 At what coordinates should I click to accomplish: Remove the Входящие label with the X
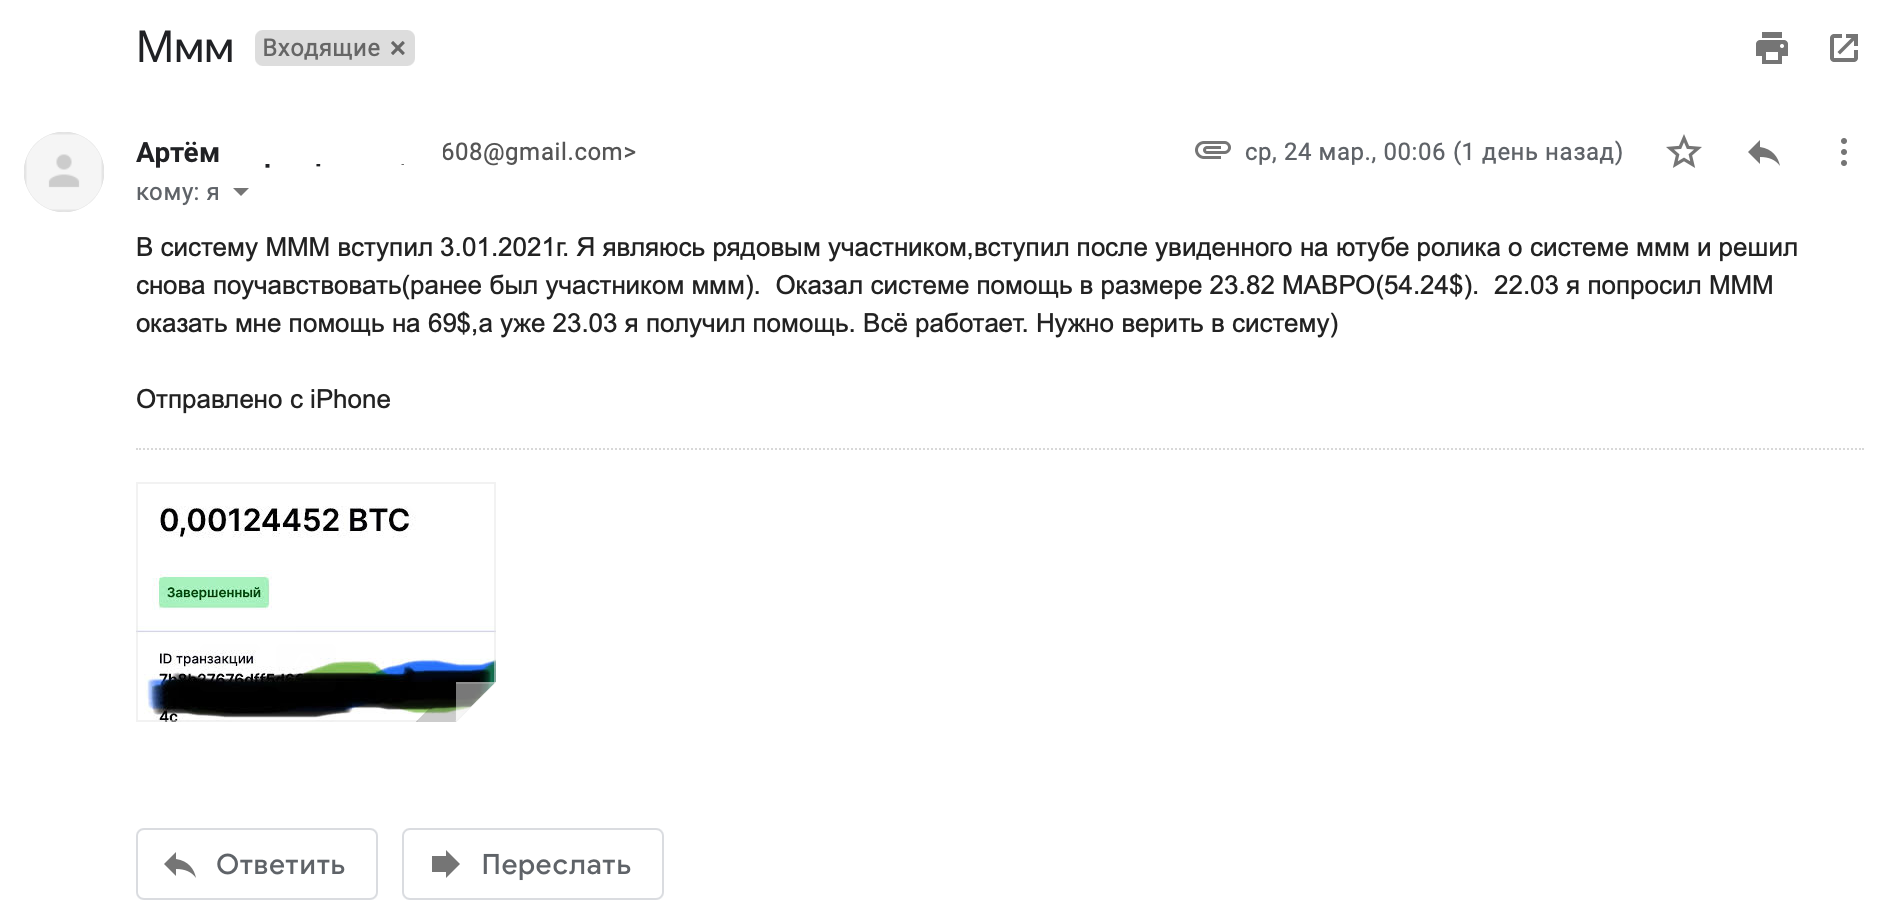[x=400, y=47]
